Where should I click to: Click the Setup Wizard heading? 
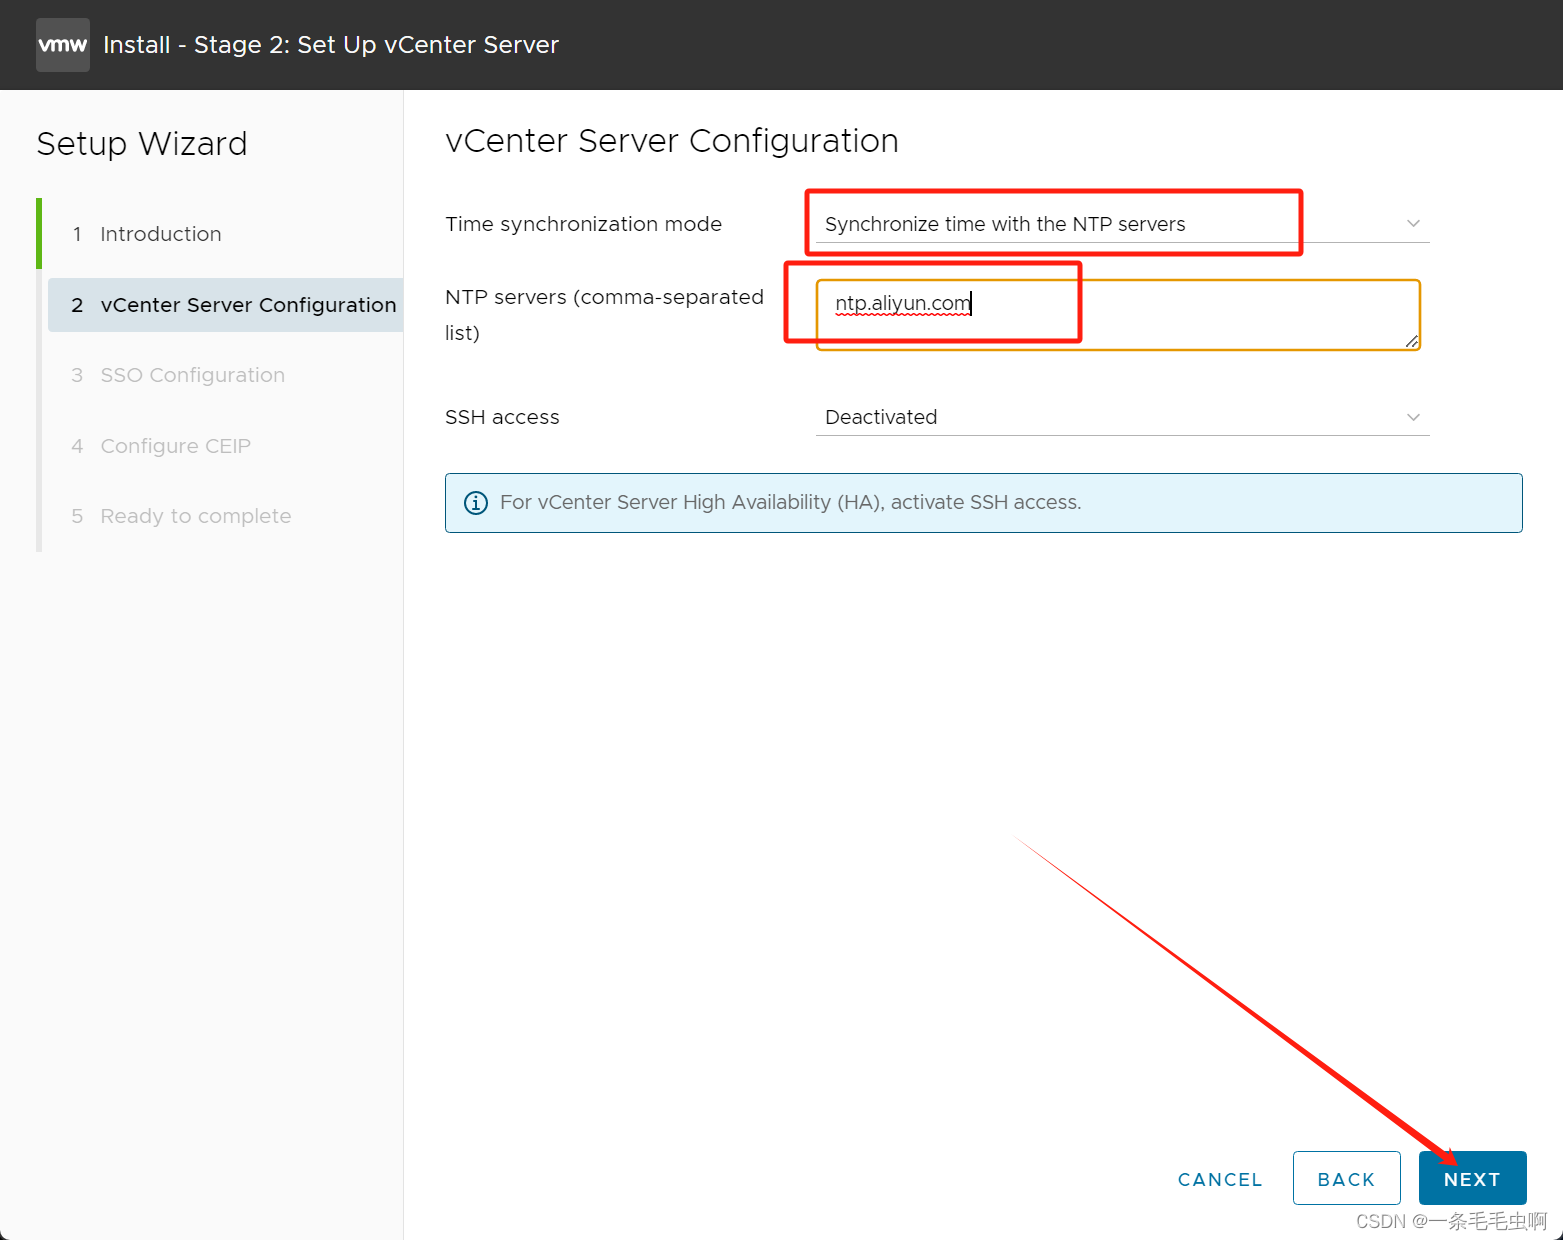pyautogui.click(x=142, y=144)
